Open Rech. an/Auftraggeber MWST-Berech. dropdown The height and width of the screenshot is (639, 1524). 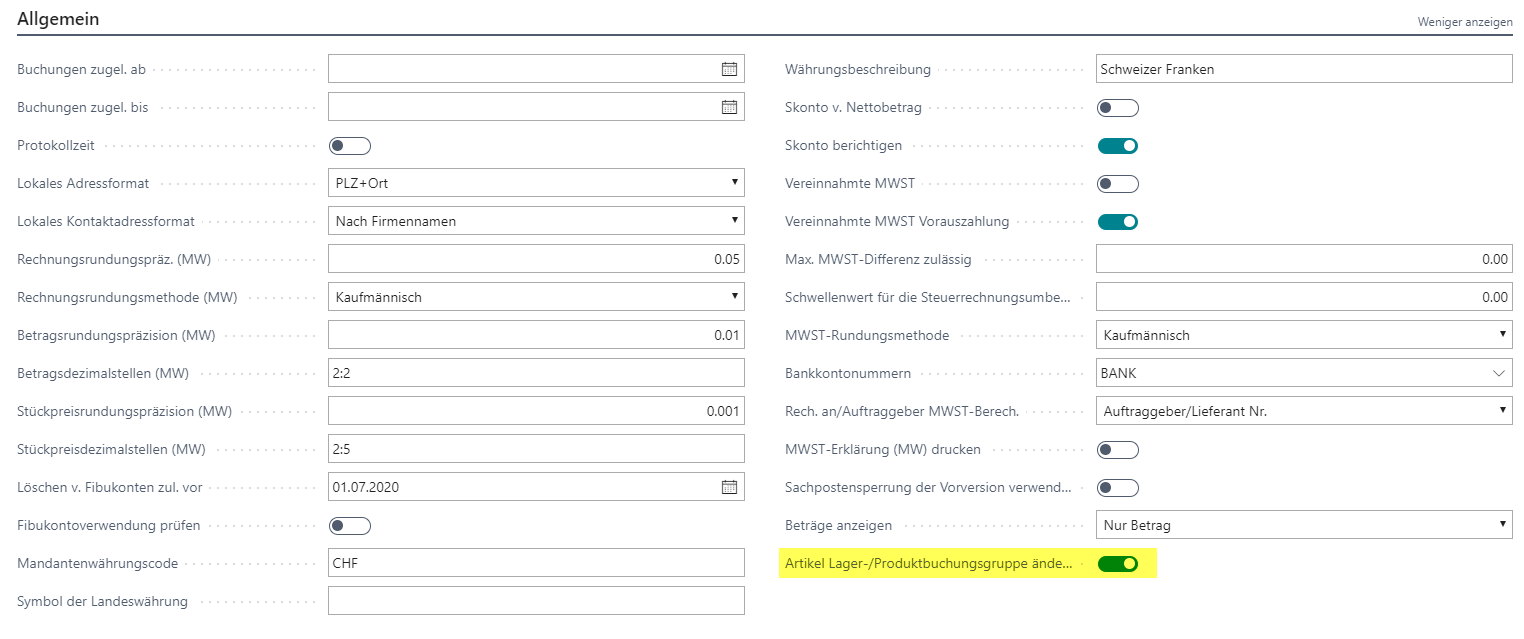coord(1304,411)
